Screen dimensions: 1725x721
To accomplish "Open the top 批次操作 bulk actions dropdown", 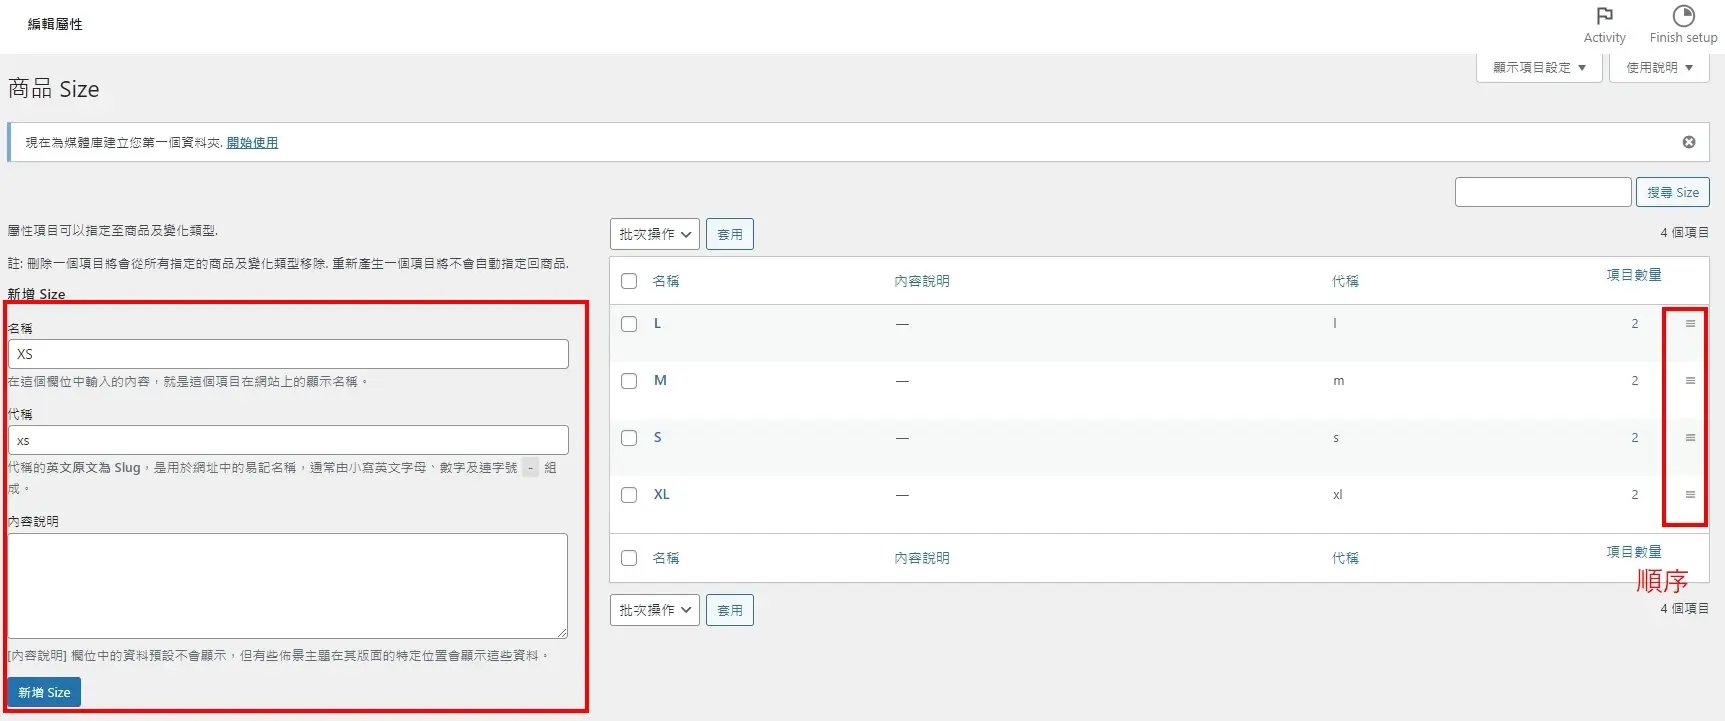I will 654,234.
